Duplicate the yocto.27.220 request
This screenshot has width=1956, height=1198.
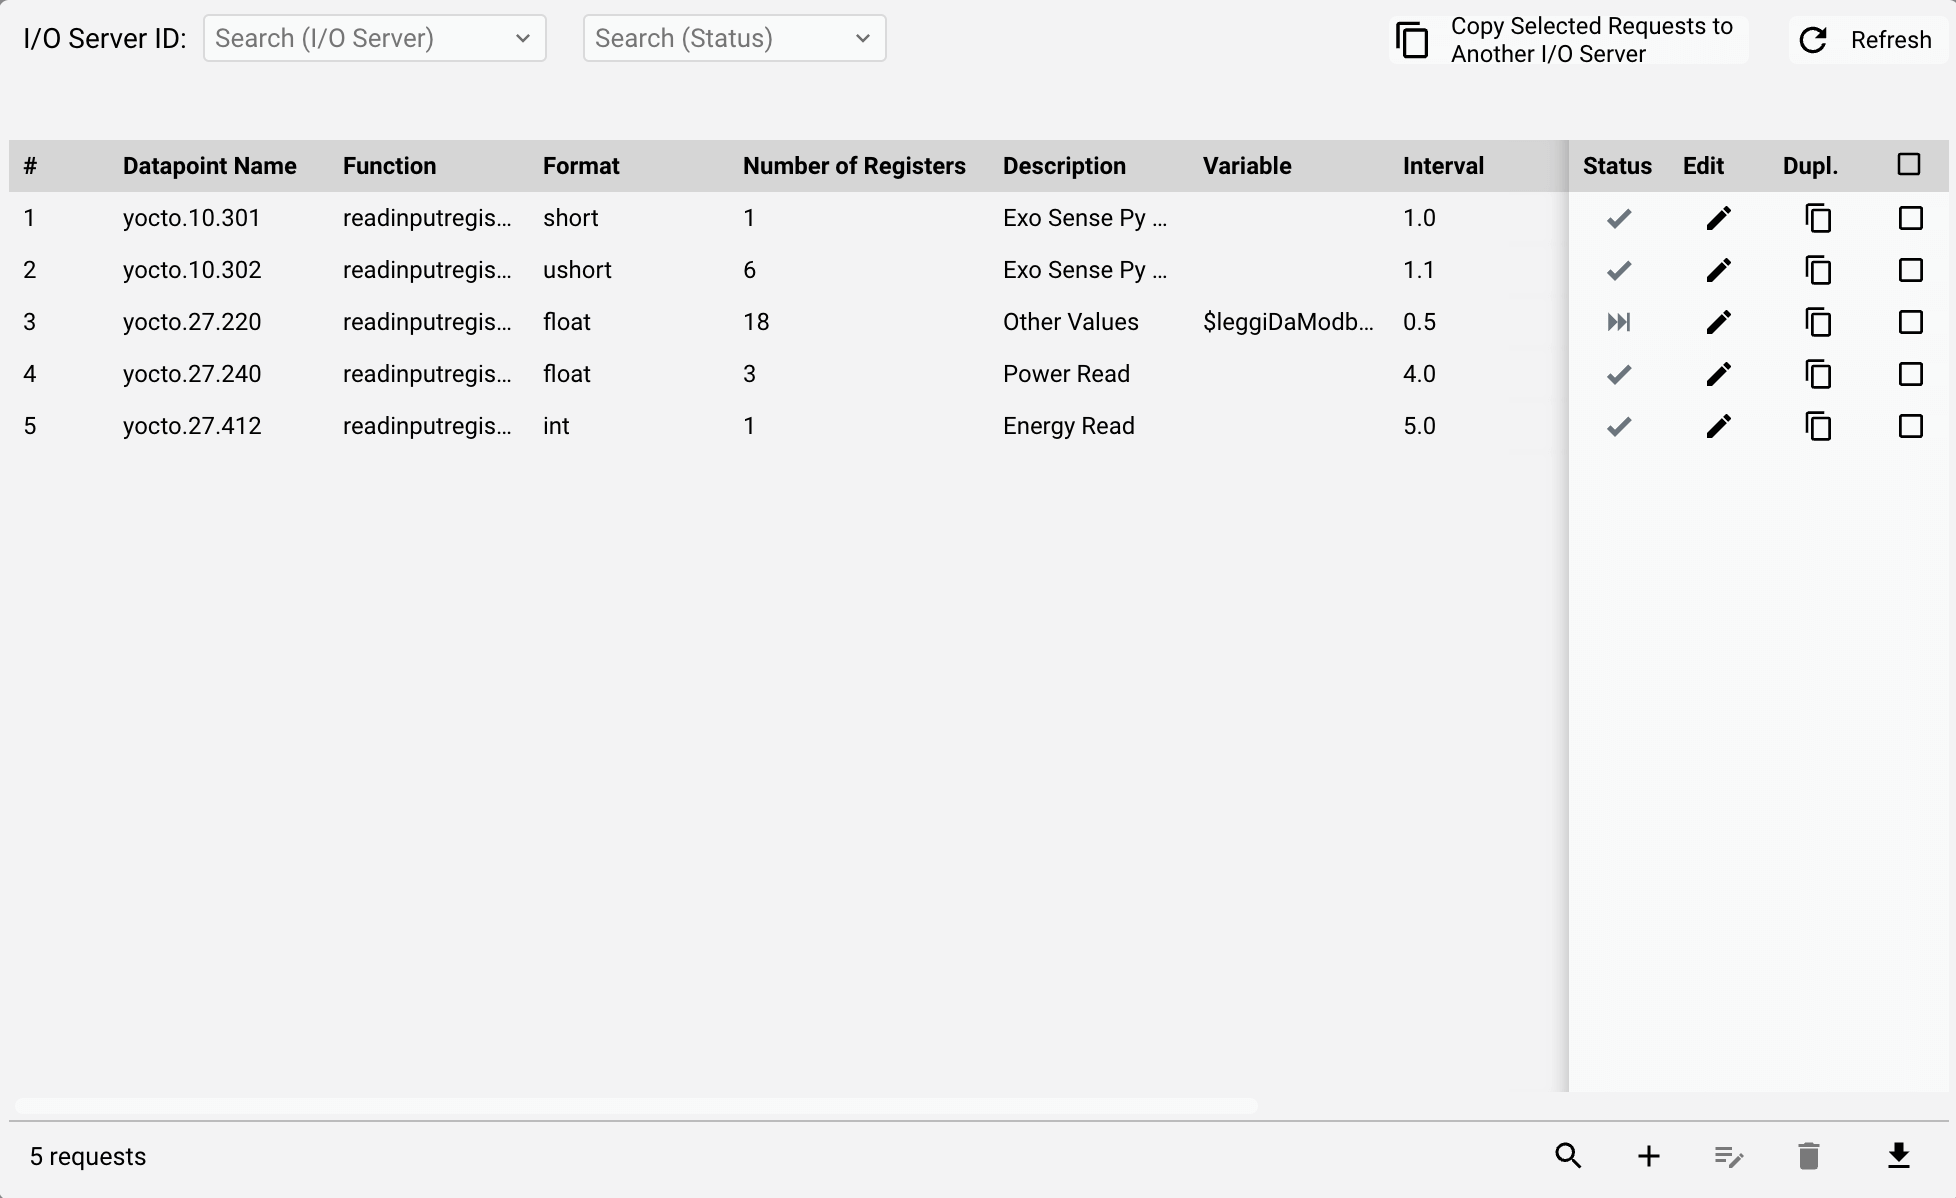tap(1818, 322)
